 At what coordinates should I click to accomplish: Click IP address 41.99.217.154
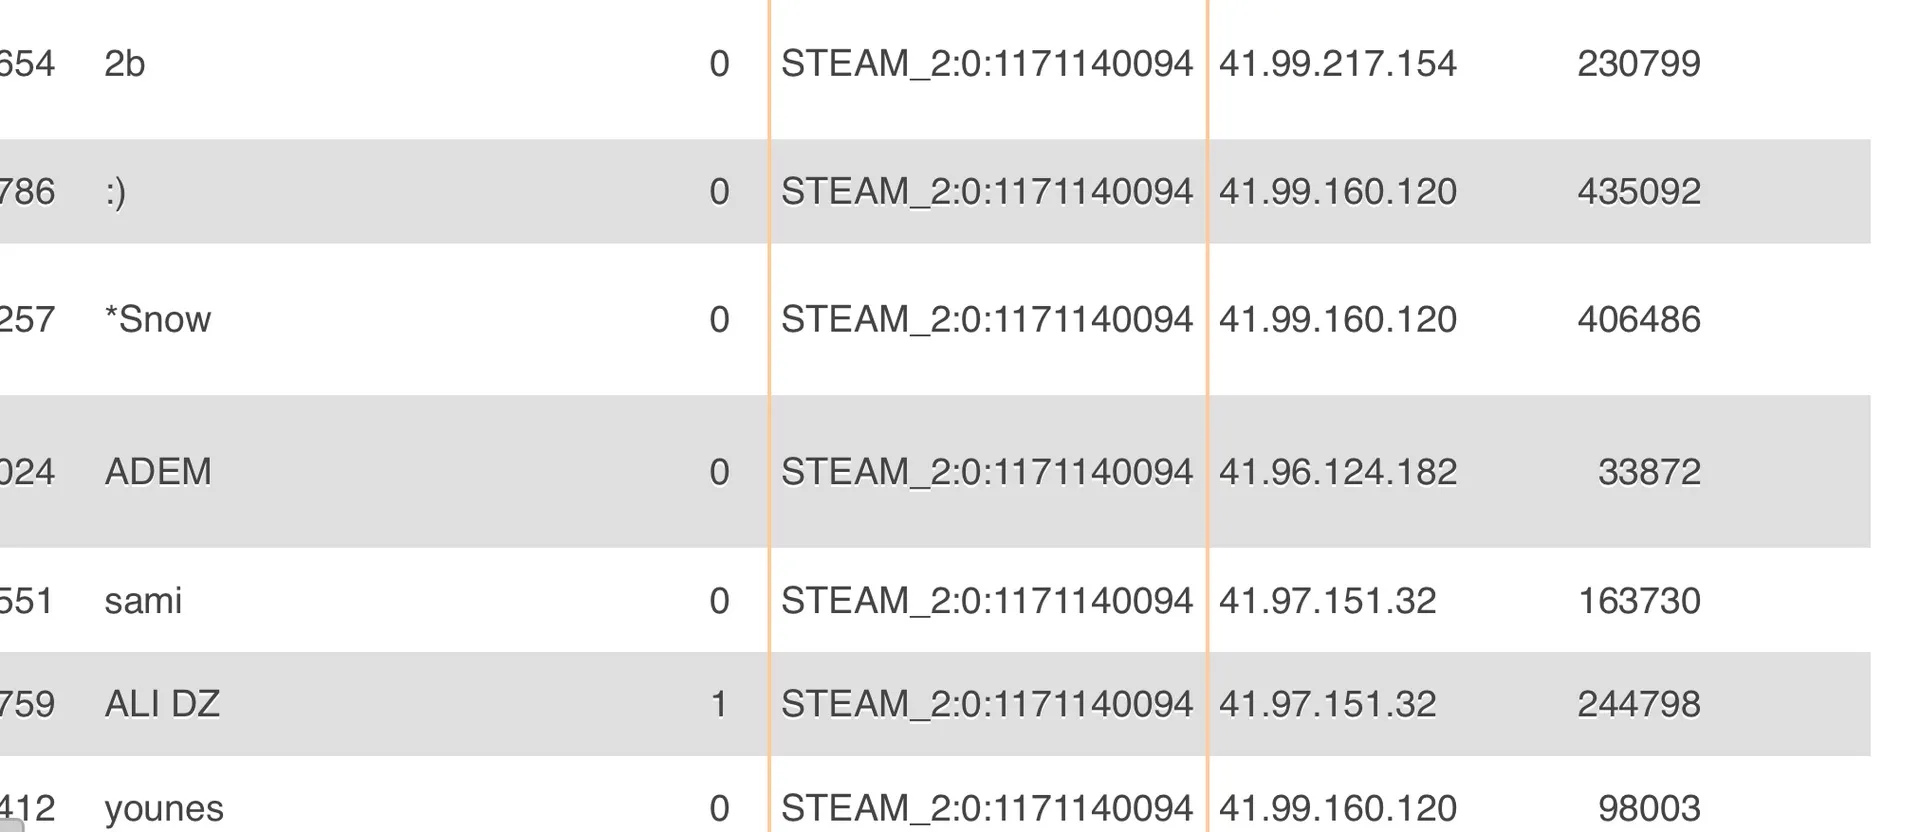pyautogui.click(x=1337, y=64)
